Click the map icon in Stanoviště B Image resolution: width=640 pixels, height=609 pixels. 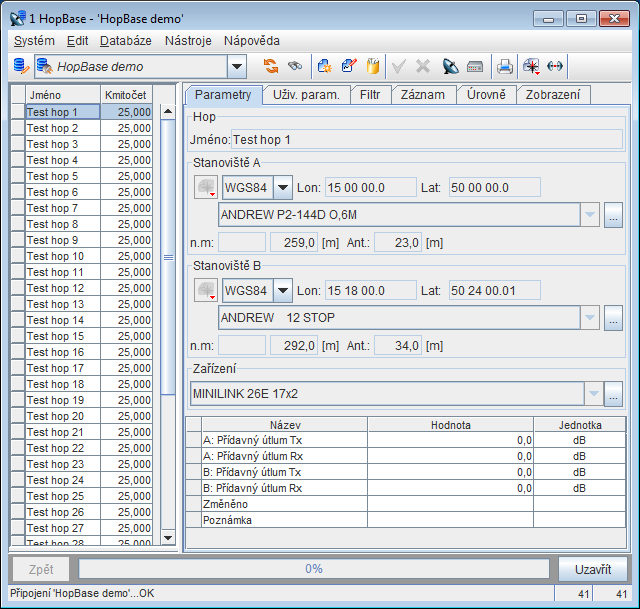(205, 290)
